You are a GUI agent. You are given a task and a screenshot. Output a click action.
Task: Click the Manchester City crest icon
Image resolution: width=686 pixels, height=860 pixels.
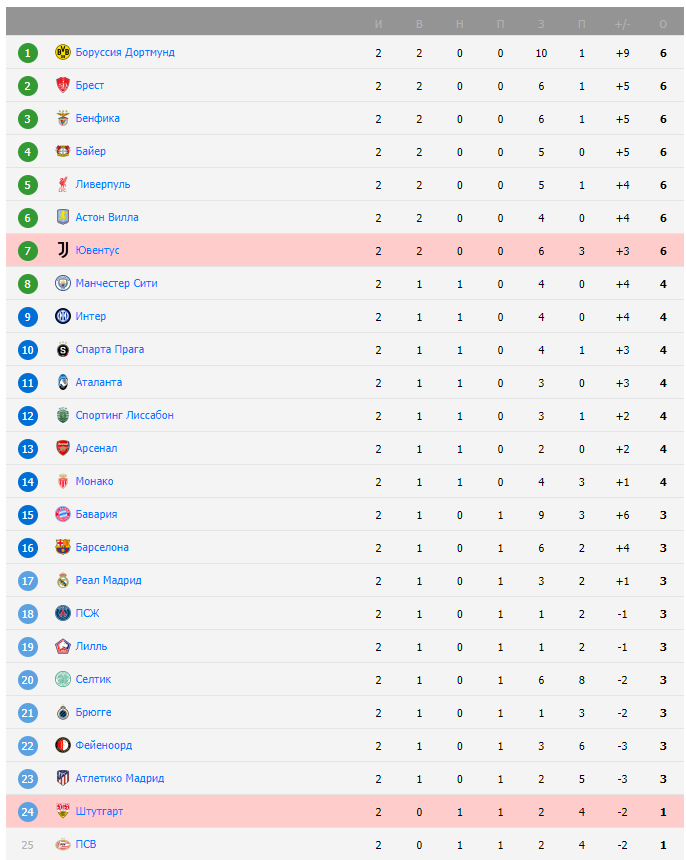[x=63, y=283]
